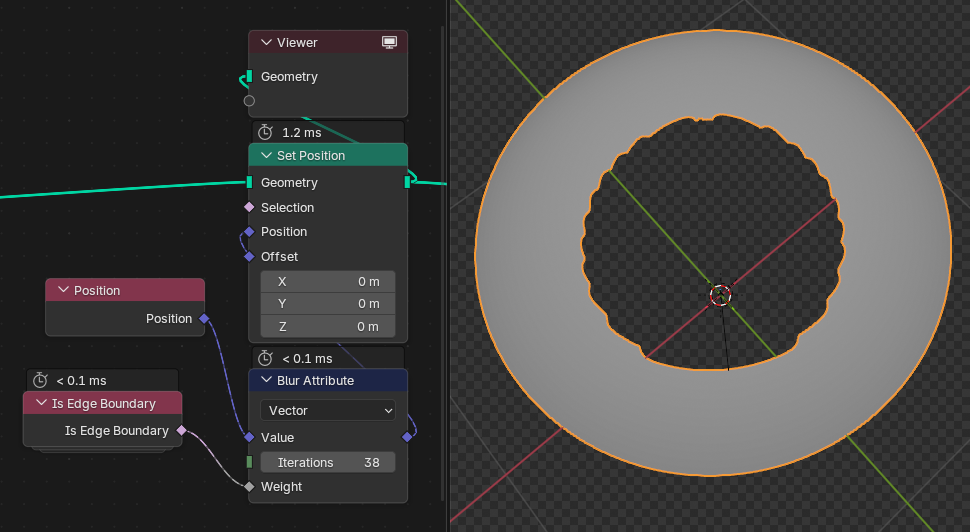This screenshot has height=532, width=970.
Task: Click the Blur Attribute Value output socket
Action: click(x=407, y=437)
